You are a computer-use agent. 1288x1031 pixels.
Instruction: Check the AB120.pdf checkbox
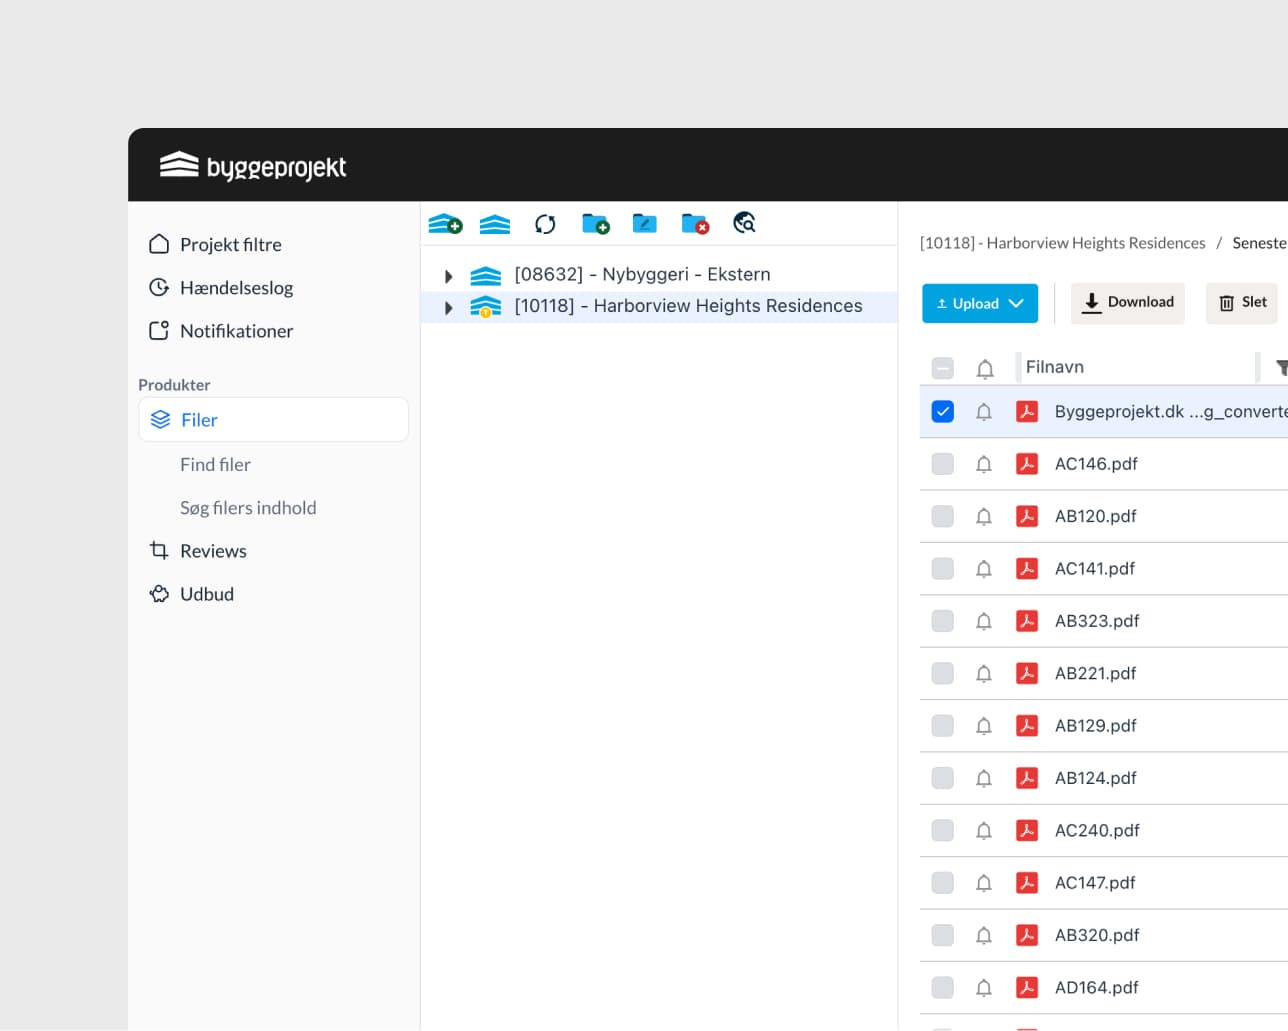click(943, 516)
